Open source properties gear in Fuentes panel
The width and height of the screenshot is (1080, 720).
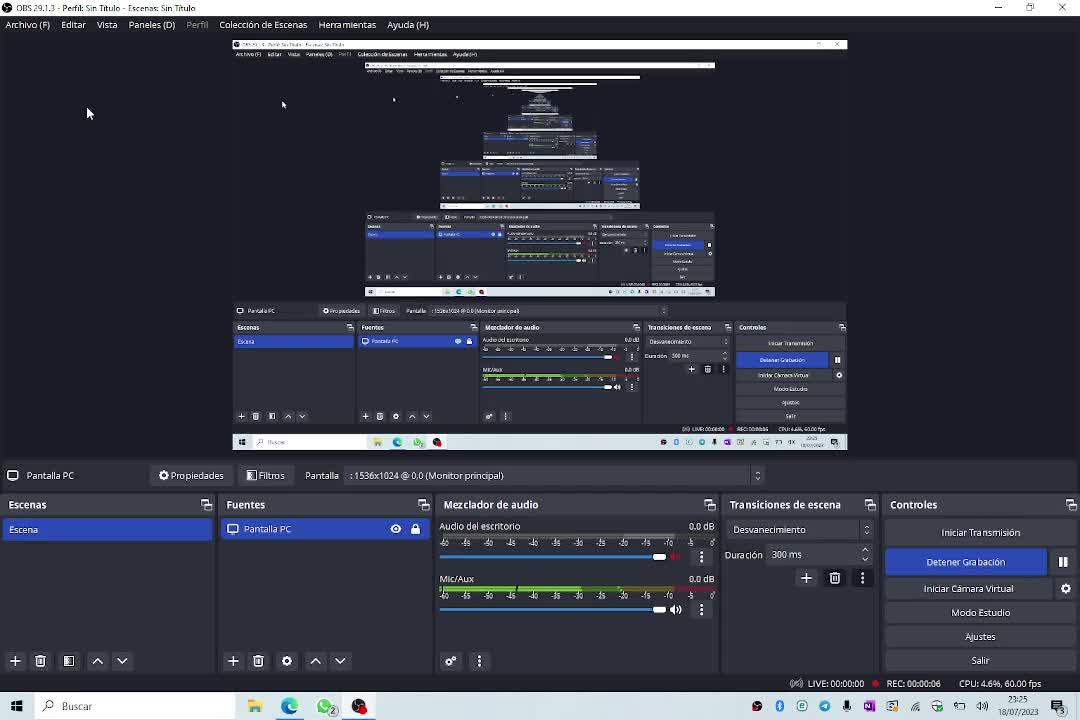(287, 661)
